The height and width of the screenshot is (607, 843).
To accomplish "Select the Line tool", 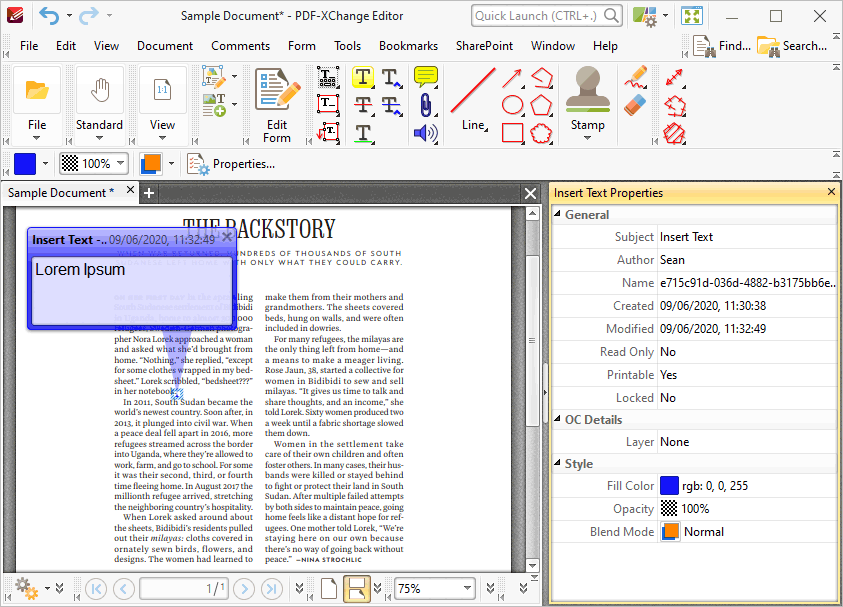I will (x=473, y=100).
